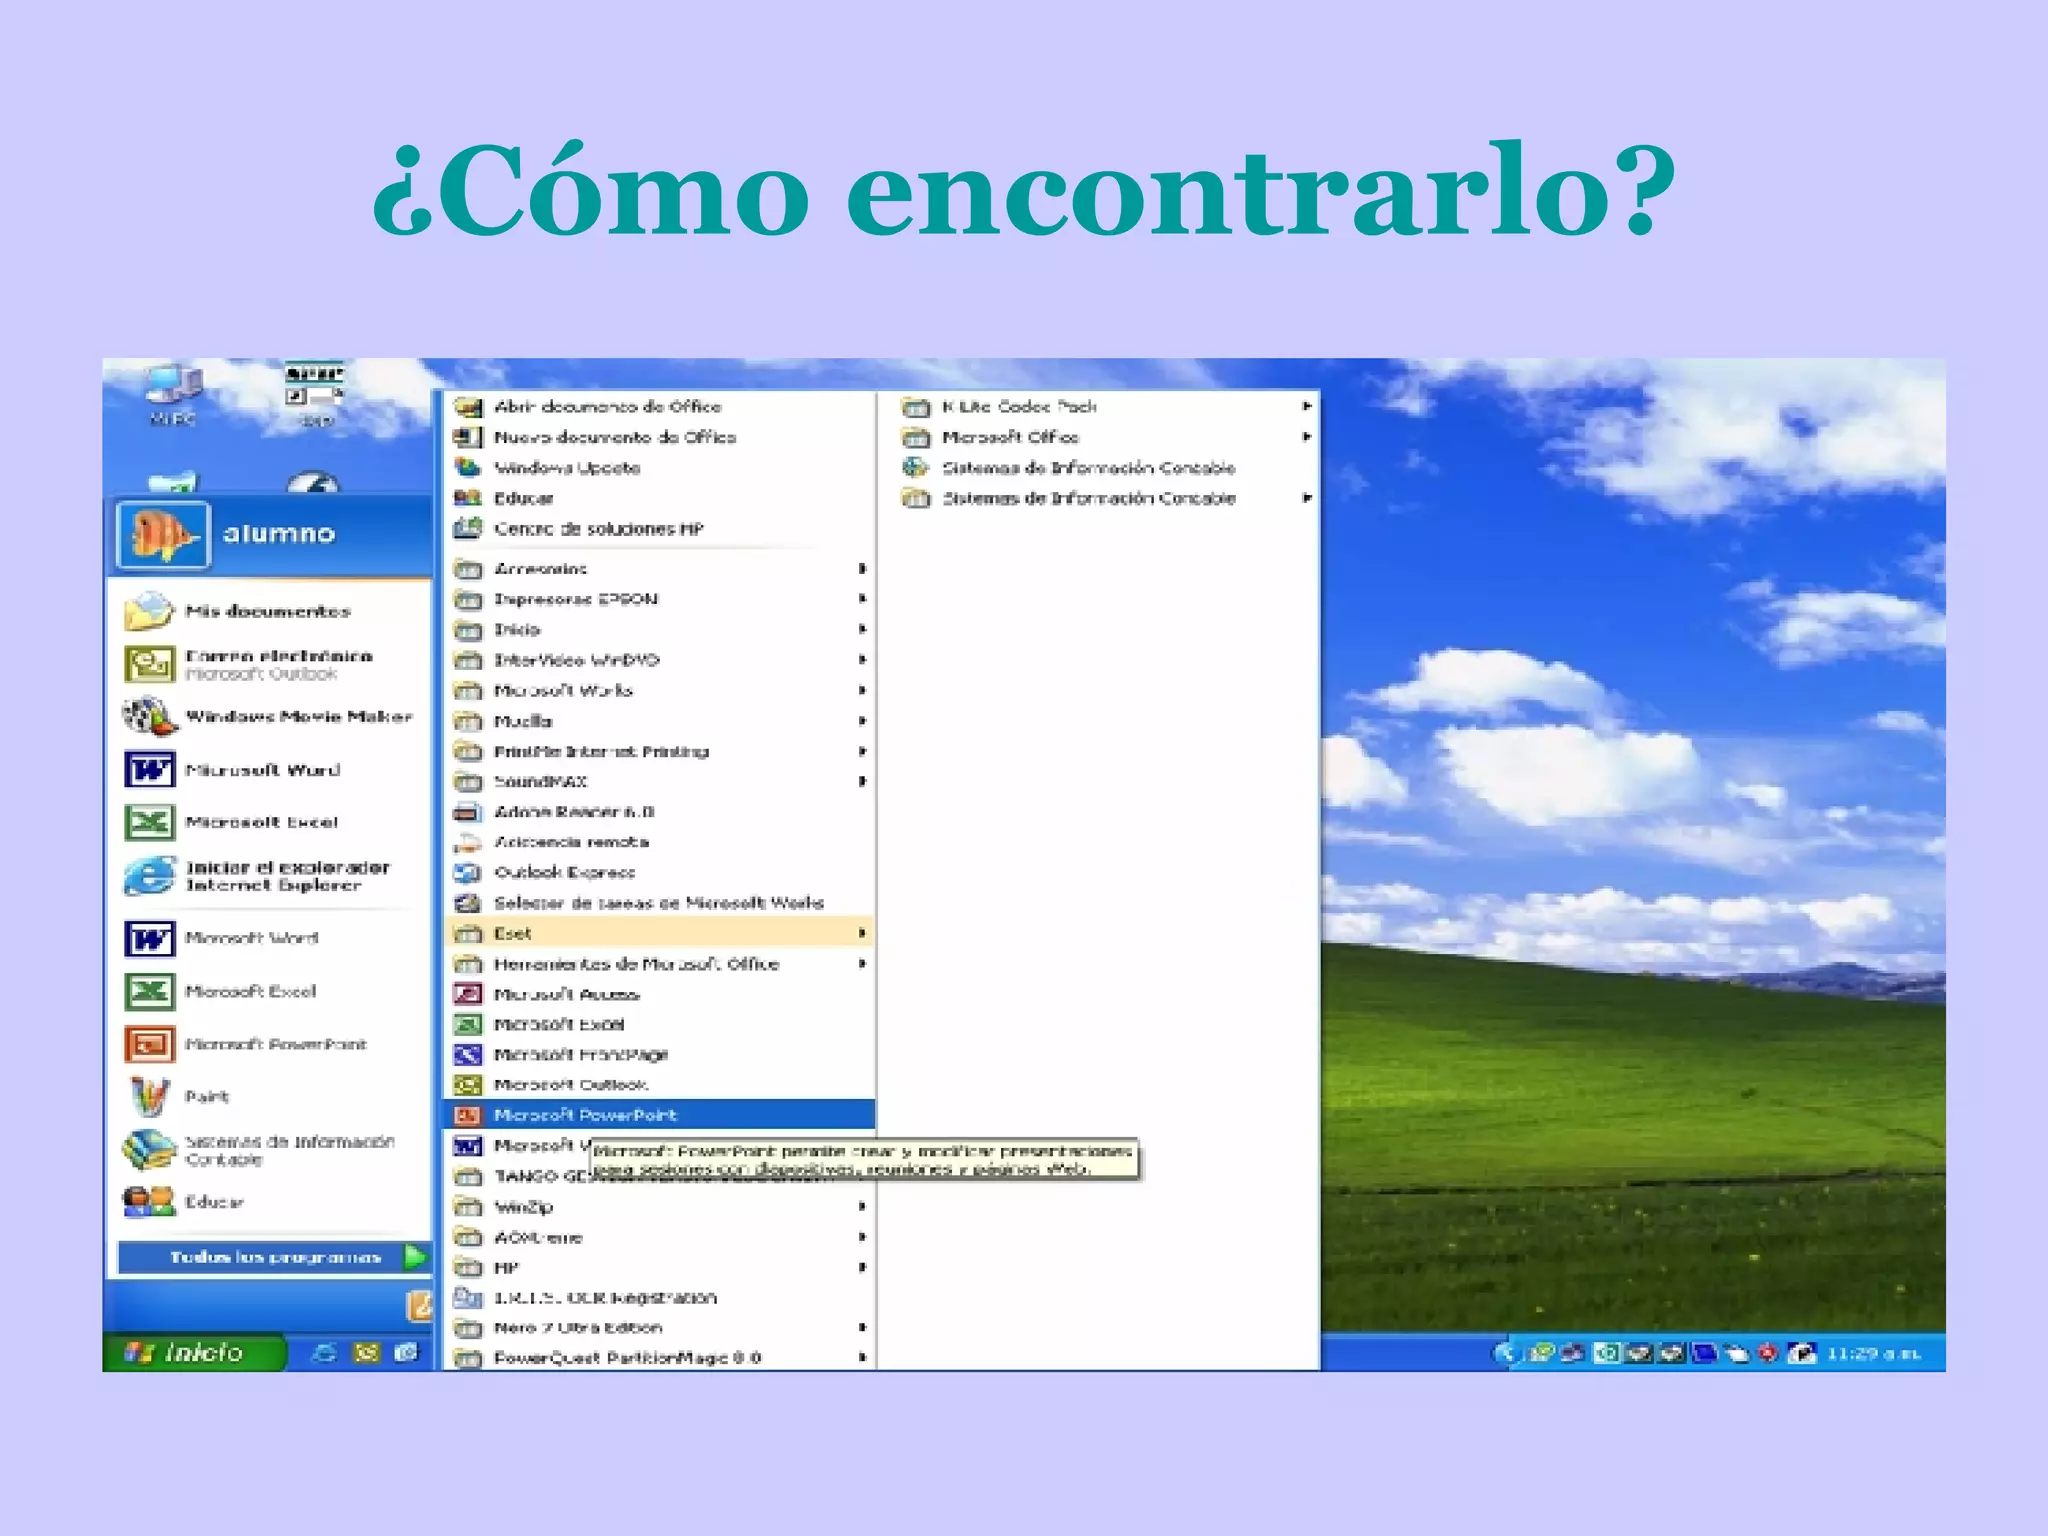2048x1536 pixels.
Task: Click the recent Microsoft Word icon in left column
Action: (x=150, y=938)
